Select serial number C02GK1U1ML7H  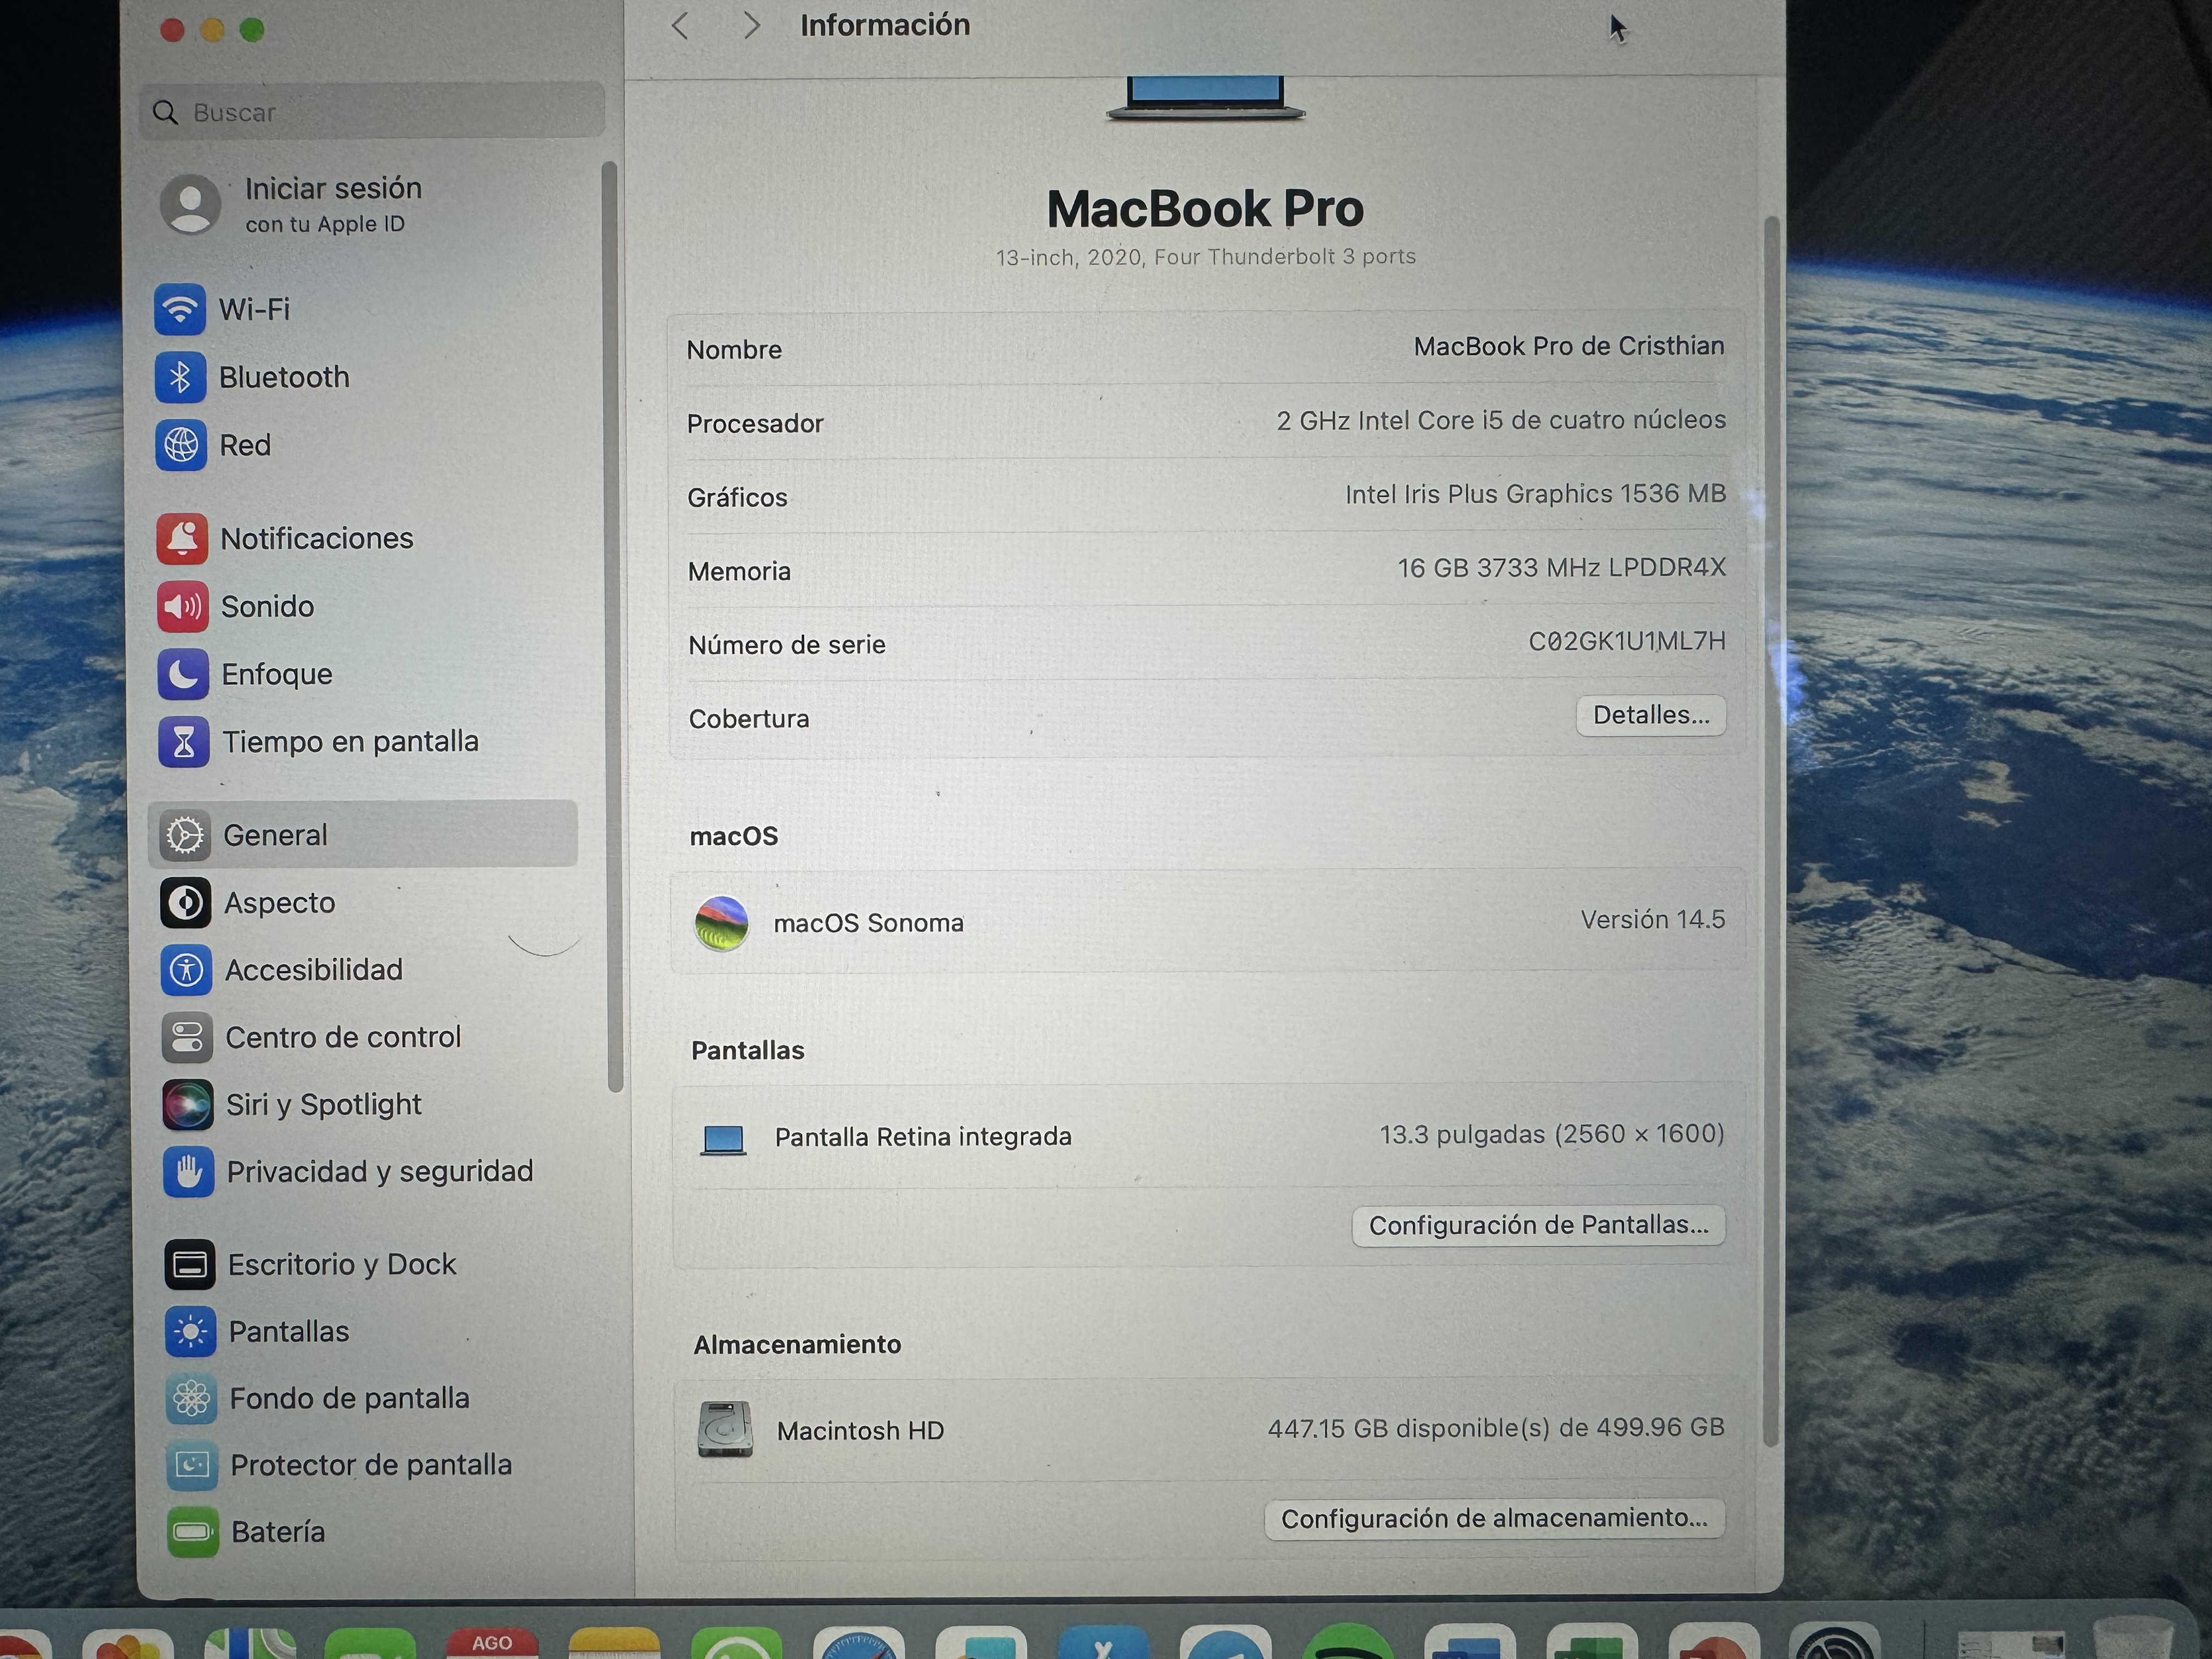pyautogui.click(x=1627, y=641)
